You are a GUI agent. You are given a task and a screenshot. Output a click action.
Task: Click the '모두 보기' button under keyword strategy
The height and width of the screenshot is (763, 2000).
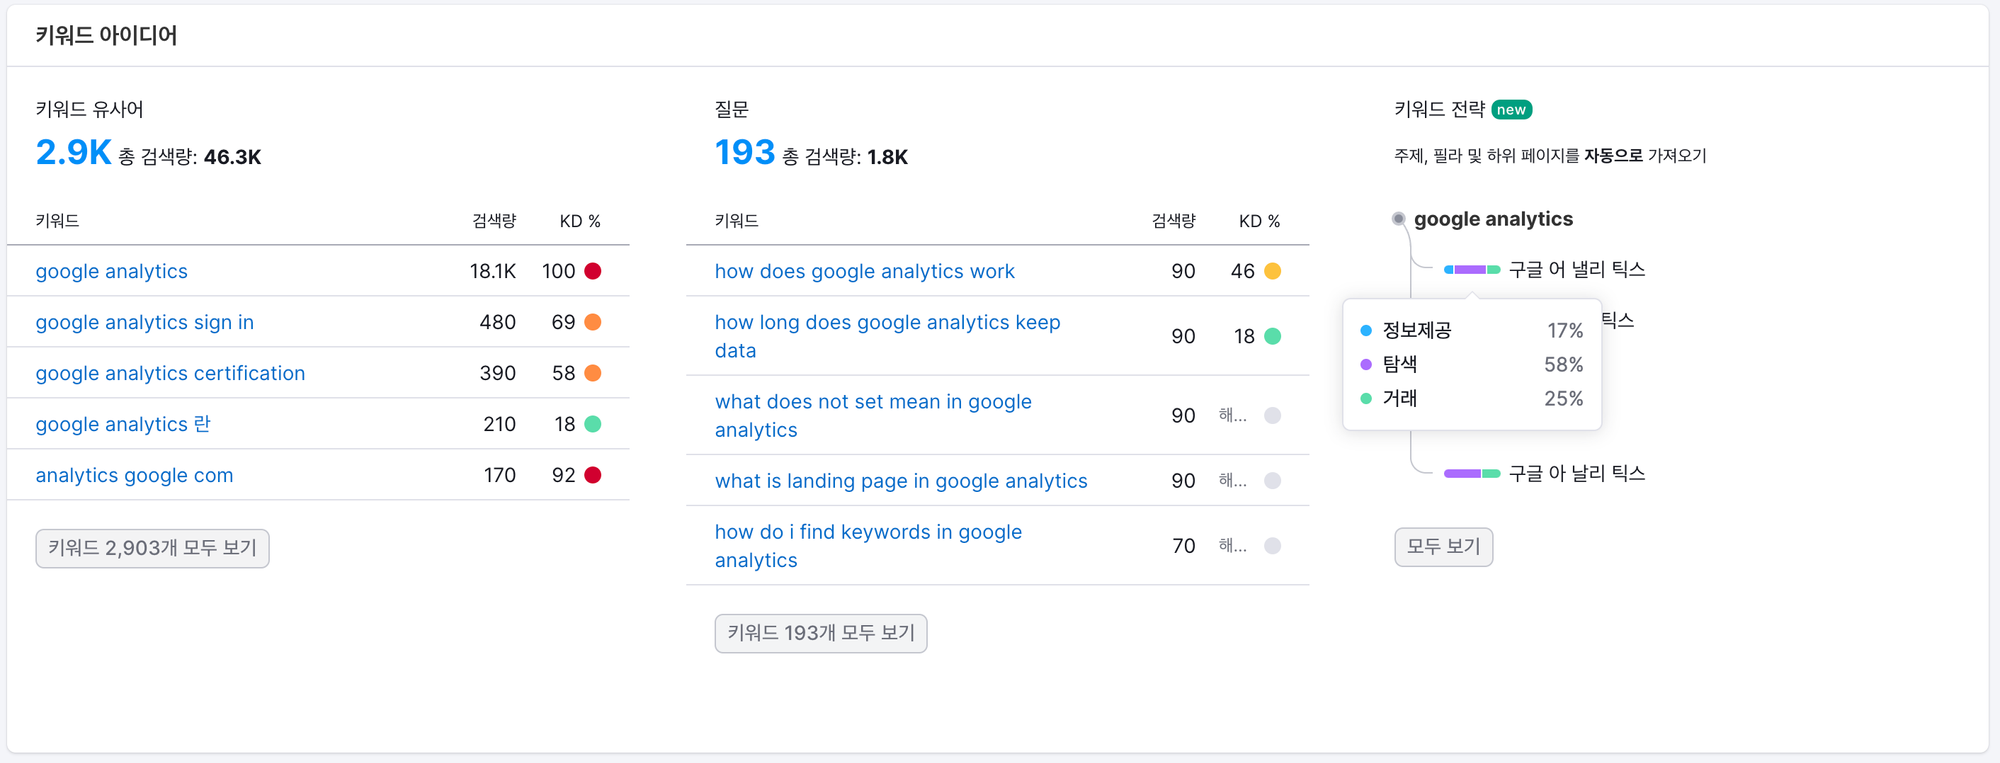(1443, 547)
